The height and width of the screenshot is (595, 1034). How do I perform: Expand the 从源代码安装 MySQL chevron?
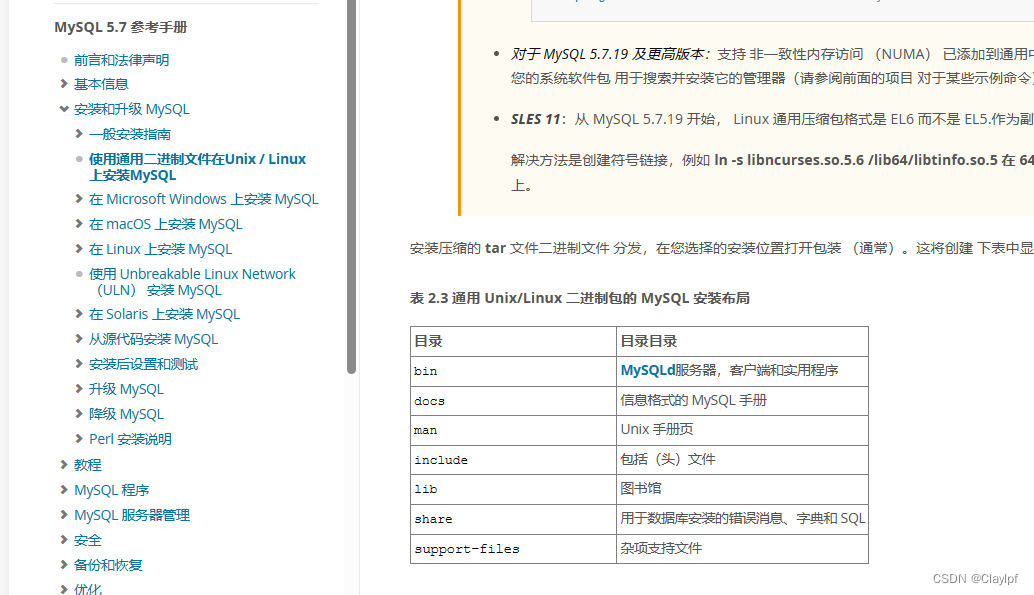click(x=79, y=339)
